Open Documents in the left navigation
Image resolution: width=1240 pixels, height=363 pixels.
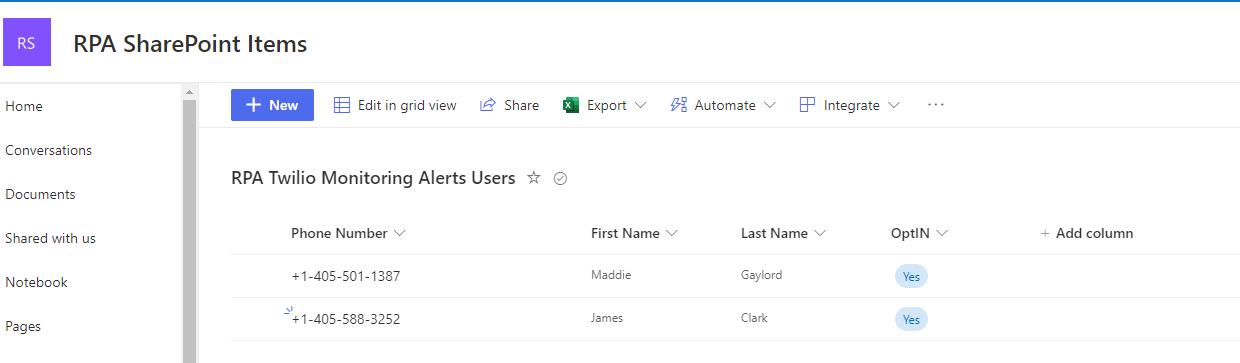(40, 194)
